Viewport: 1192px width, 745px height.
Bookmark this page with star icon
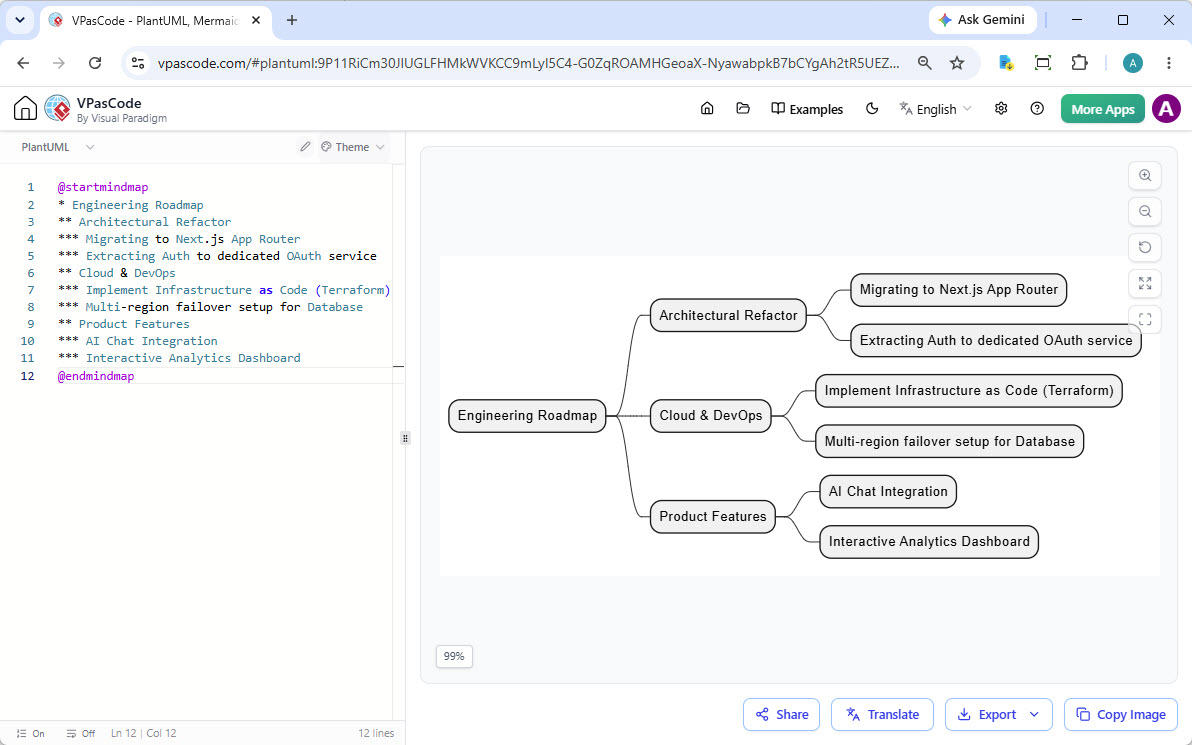coord(956,63)
